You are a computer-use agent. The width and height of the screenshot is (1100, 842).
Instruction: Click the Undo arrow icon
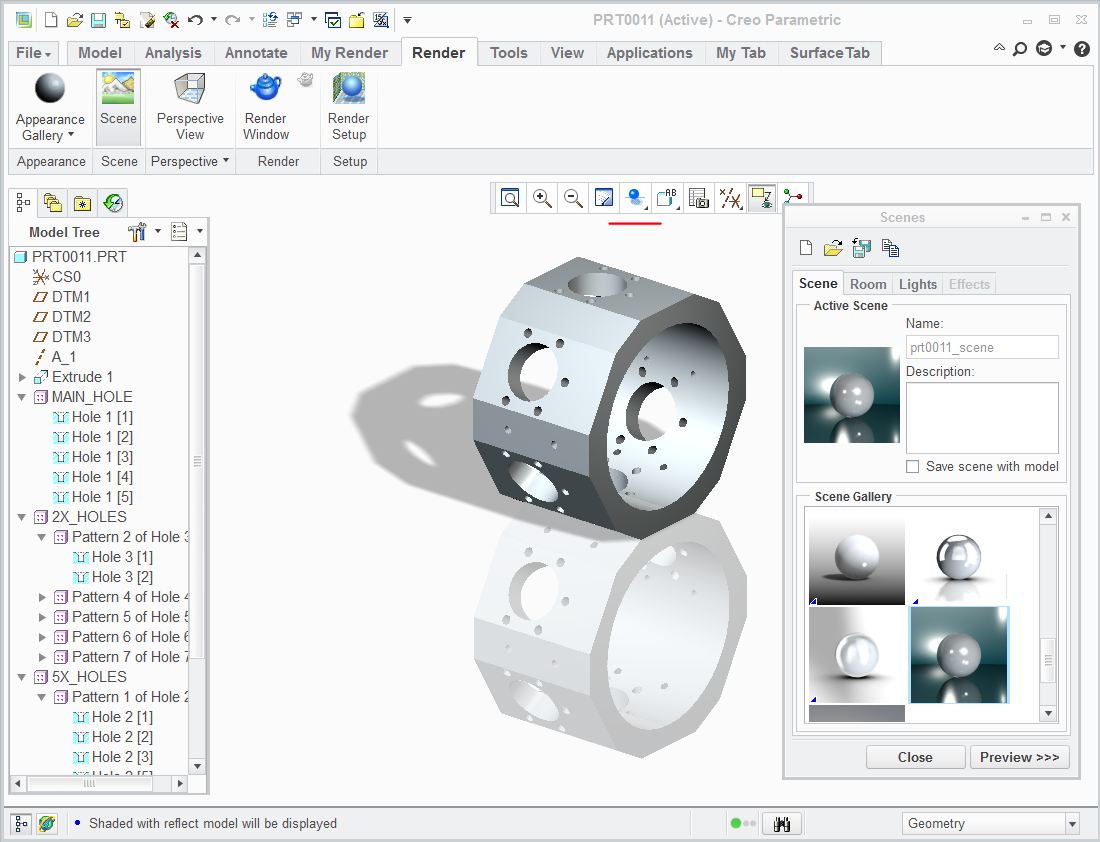[195, 20]
